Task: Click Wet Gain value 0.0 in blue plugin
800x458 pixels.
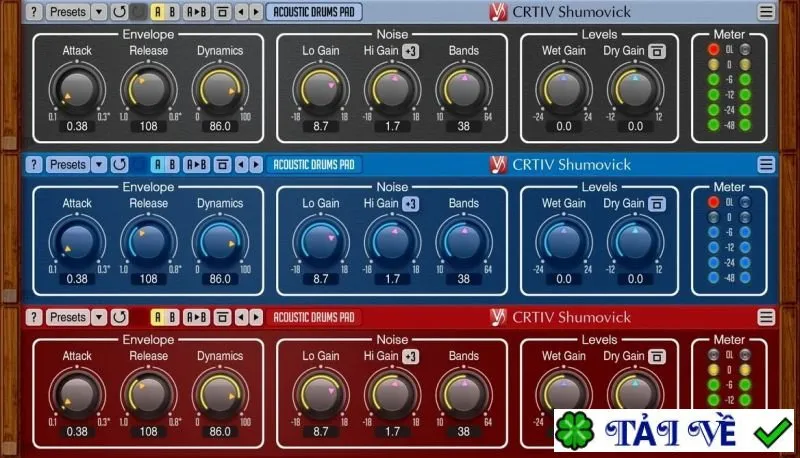Action: click(x=564, y=279)
